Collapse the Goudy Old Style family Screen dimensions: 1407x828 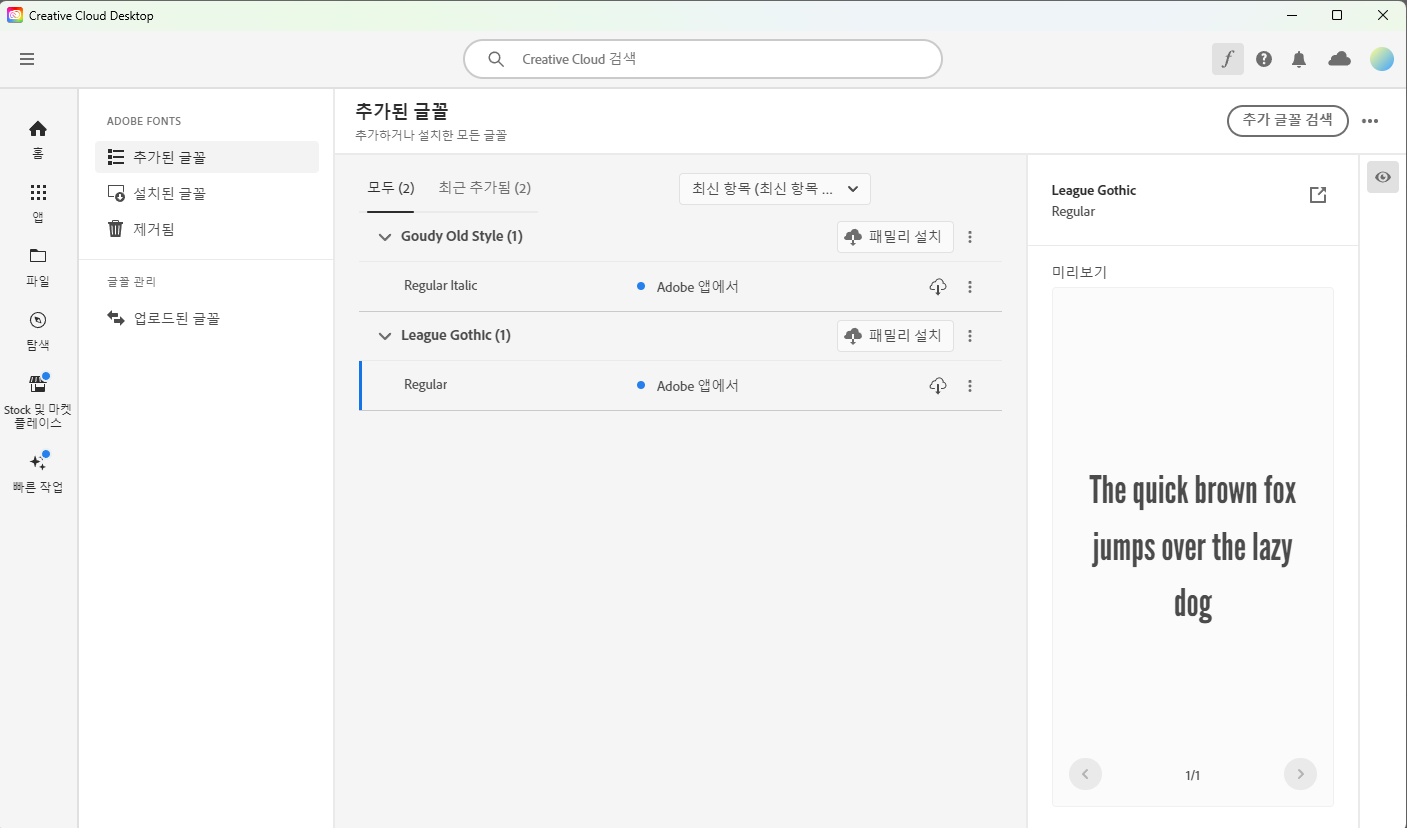coord(384,237)
